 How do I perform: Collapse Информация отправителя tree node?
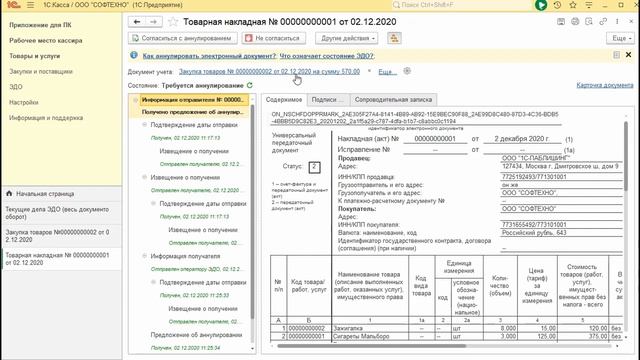tap(136, 100)
